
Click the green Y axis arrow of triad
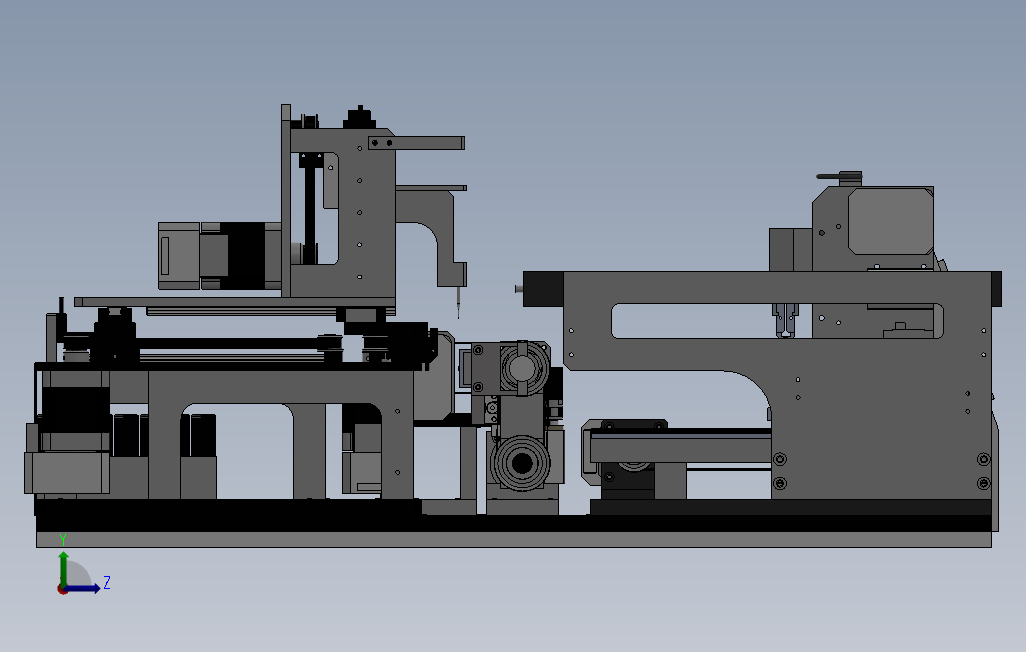[63, 568]
